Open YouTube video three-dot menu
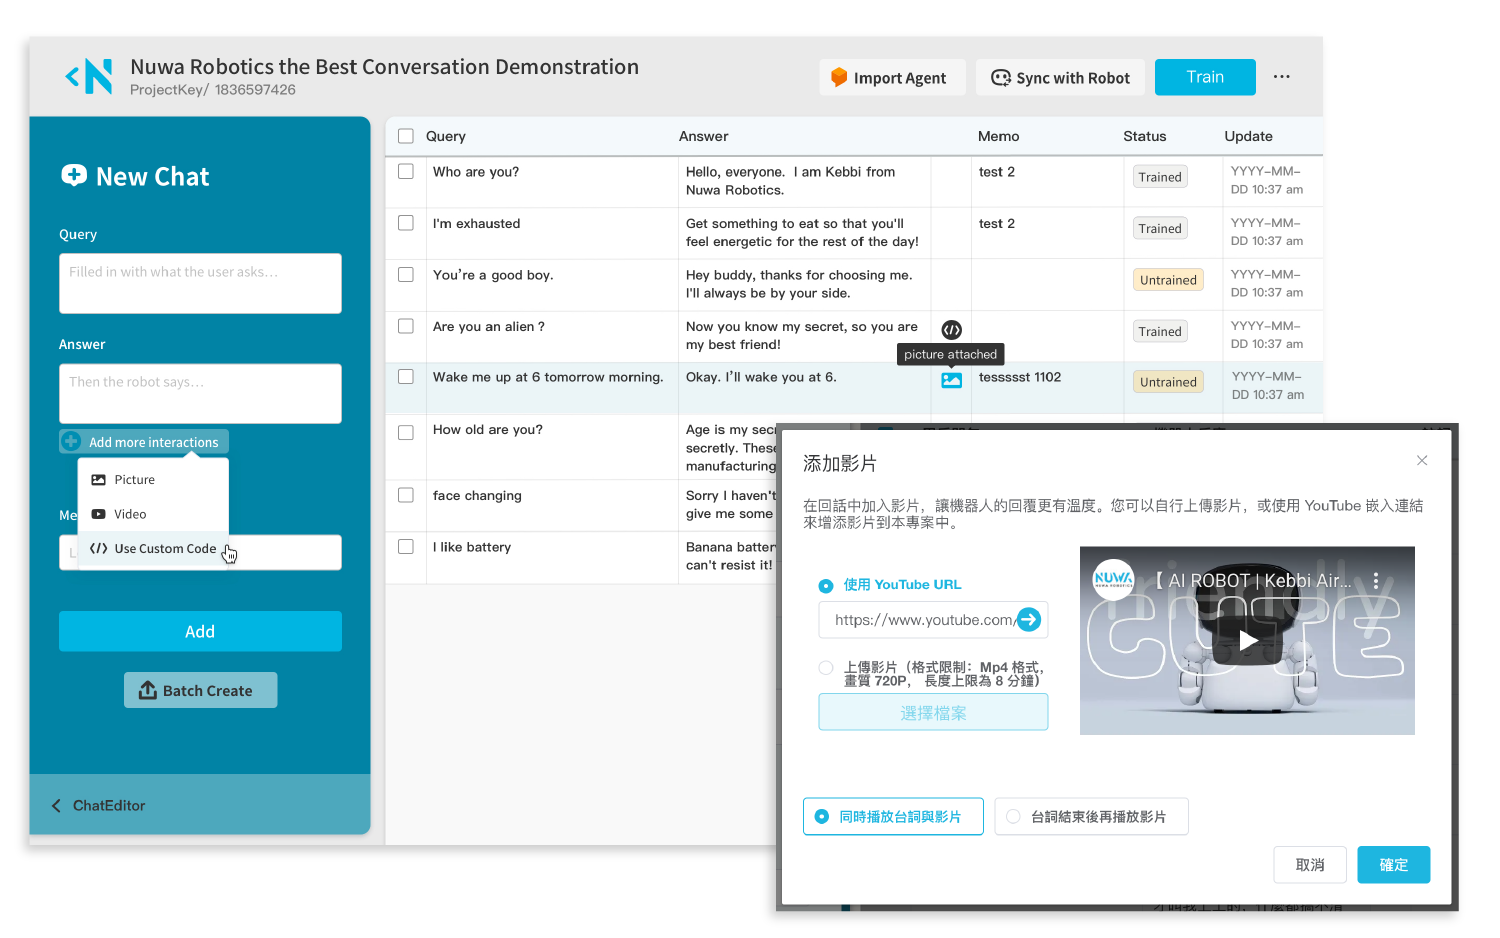 pos(1376,580)
